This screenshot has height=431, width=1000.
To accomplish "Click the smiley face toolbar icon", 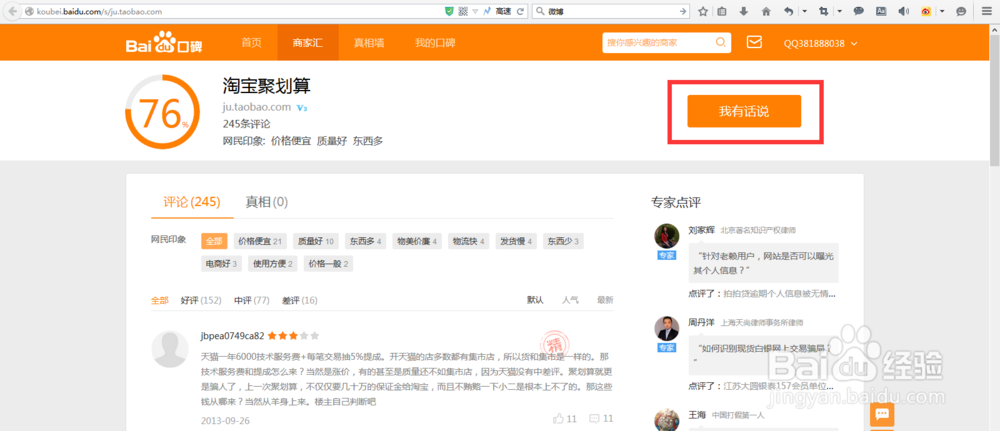I will [960, 11].
